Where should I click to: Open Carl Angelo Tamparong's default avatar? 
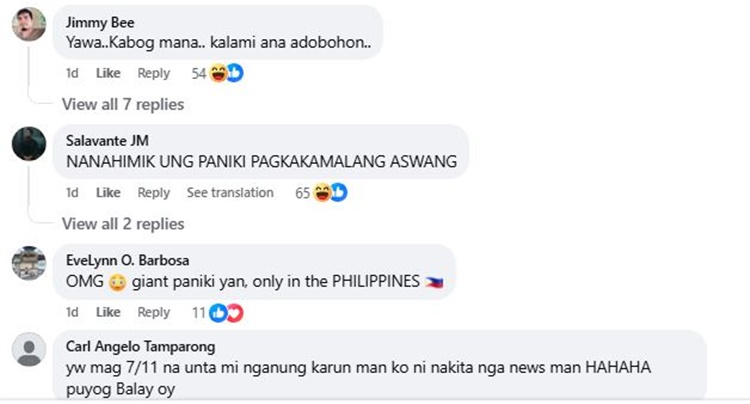29,349
